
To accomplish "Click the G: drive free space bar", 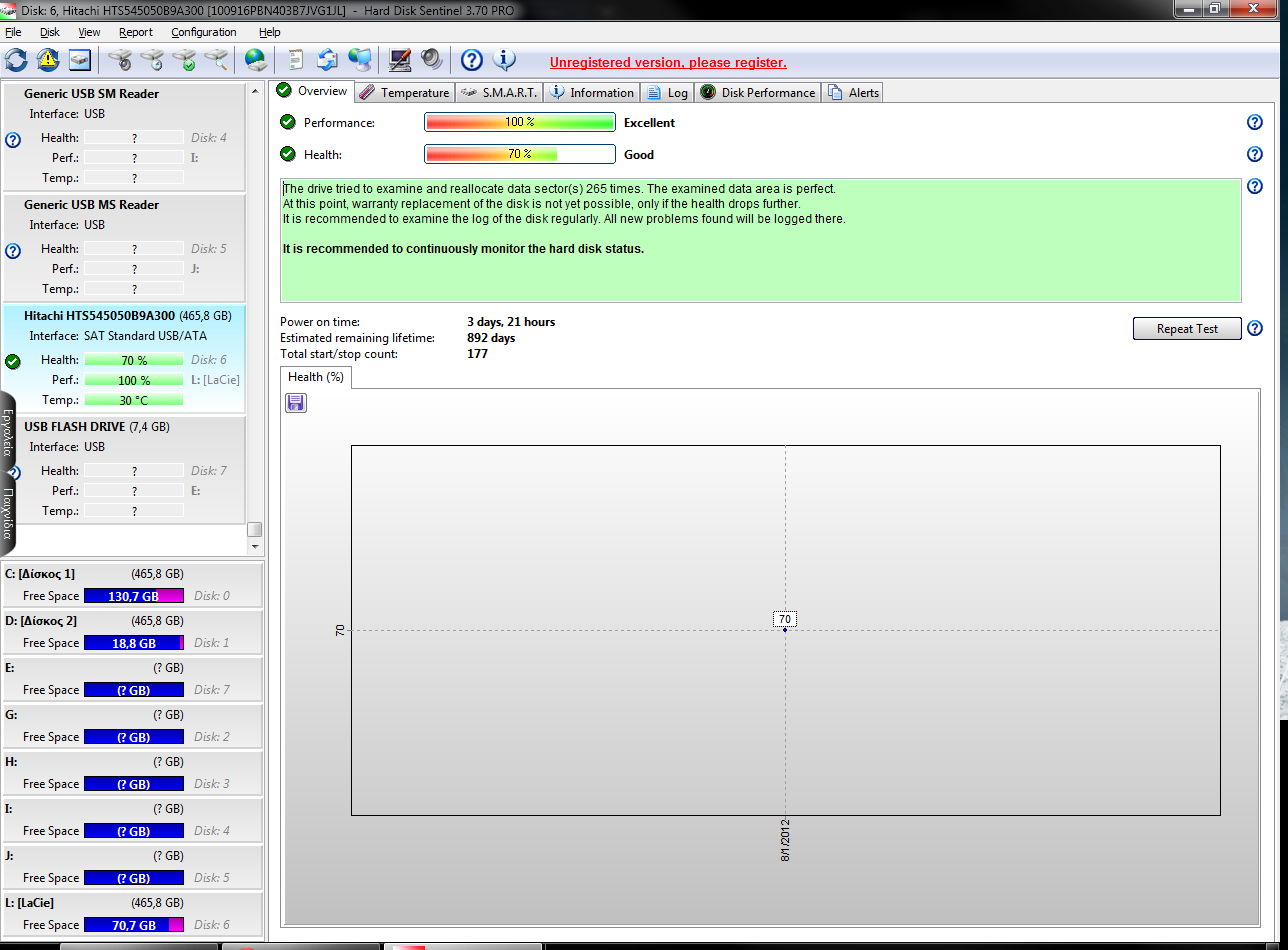I will point(134,737).
